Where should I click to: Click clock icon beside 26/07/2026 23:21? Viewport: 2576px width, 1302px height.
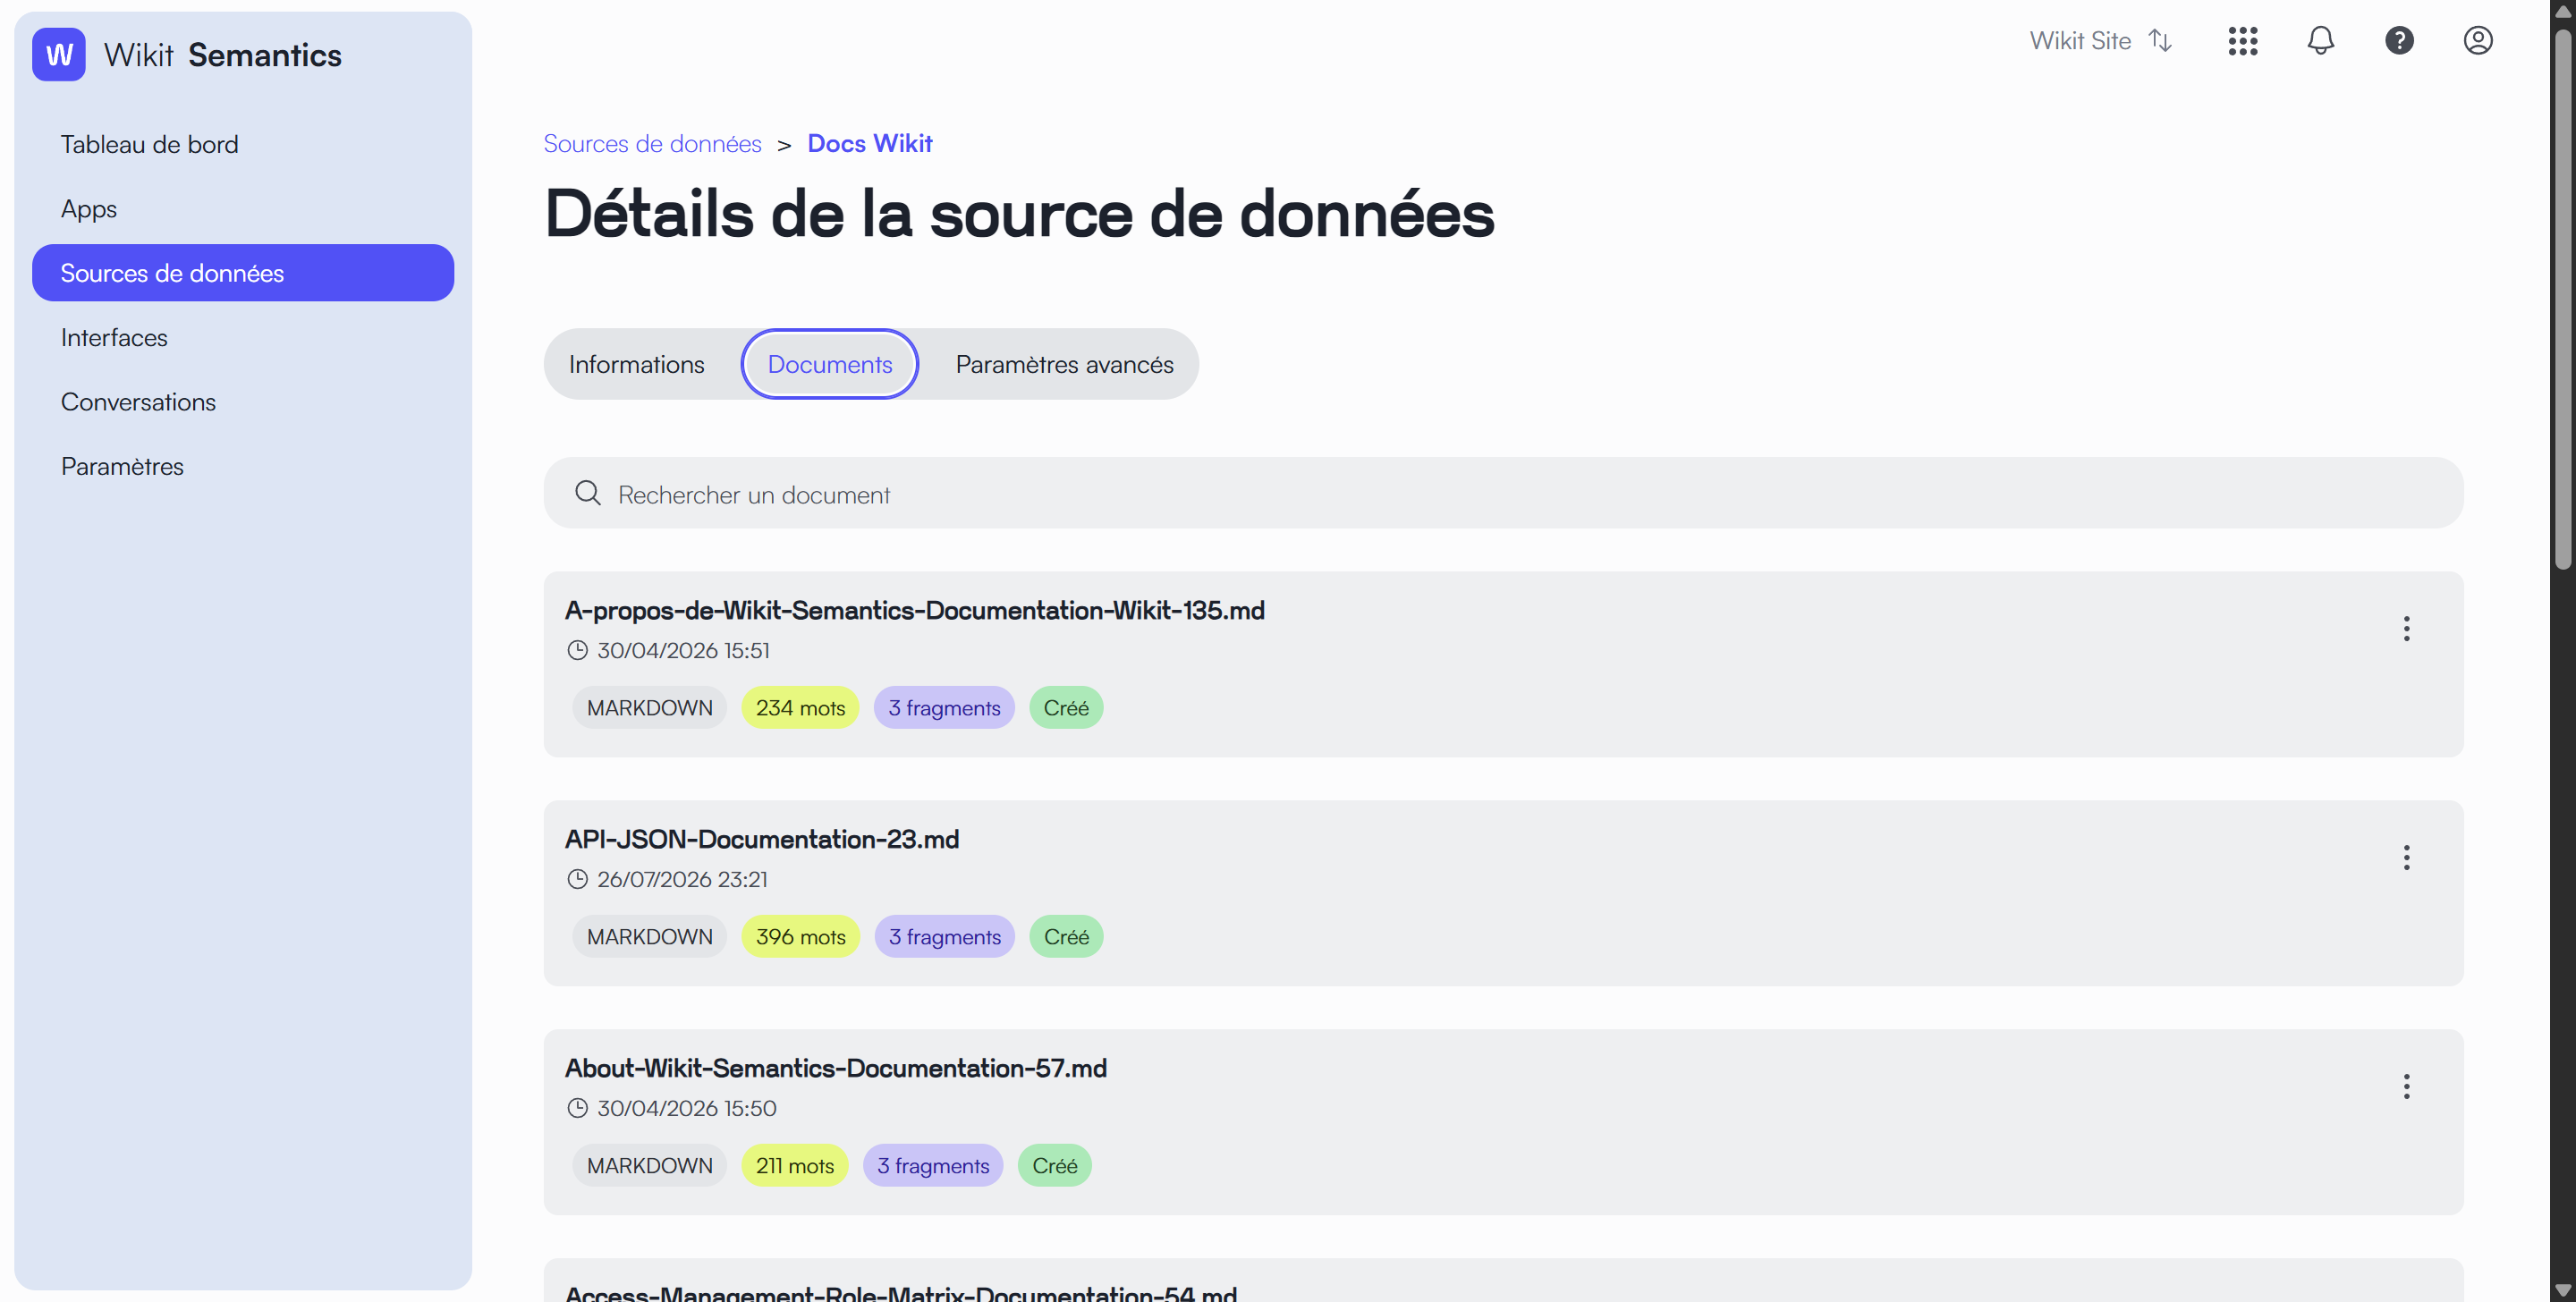point(577,880)
